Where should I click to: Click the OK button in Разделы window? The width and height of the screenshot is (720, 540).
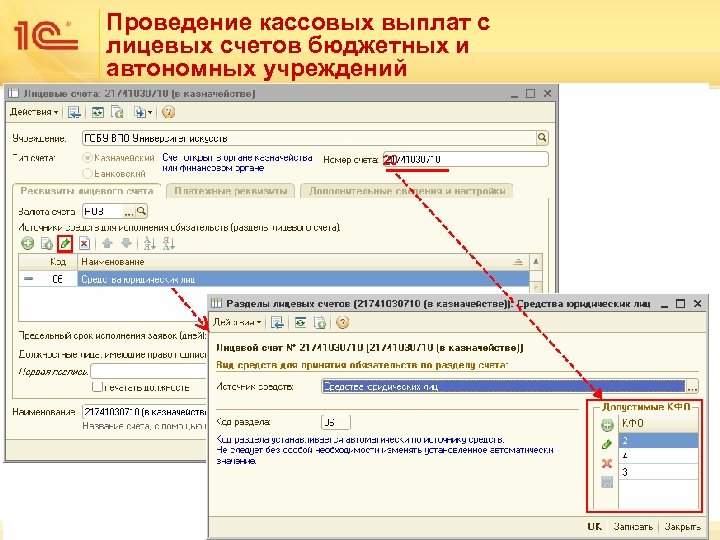tap(595, 527)
